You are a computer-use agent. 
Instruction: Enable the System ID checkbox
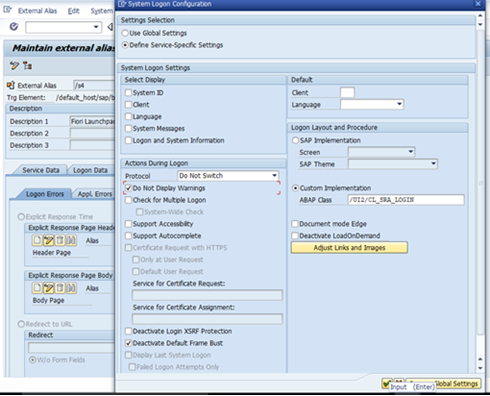pos(128,92)
